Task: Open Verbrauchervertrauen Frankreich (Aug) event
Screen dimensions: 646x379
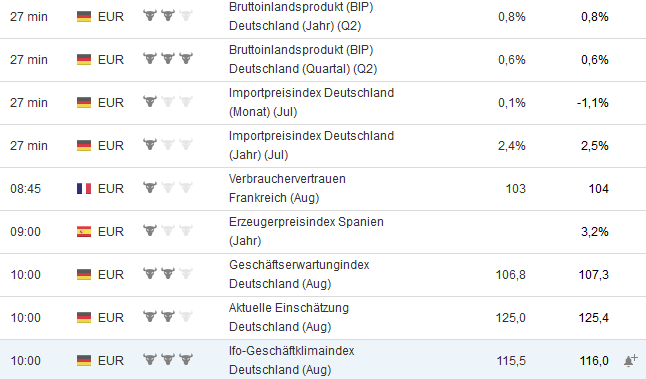Action: pyautogui.click(x=287, y=188)
